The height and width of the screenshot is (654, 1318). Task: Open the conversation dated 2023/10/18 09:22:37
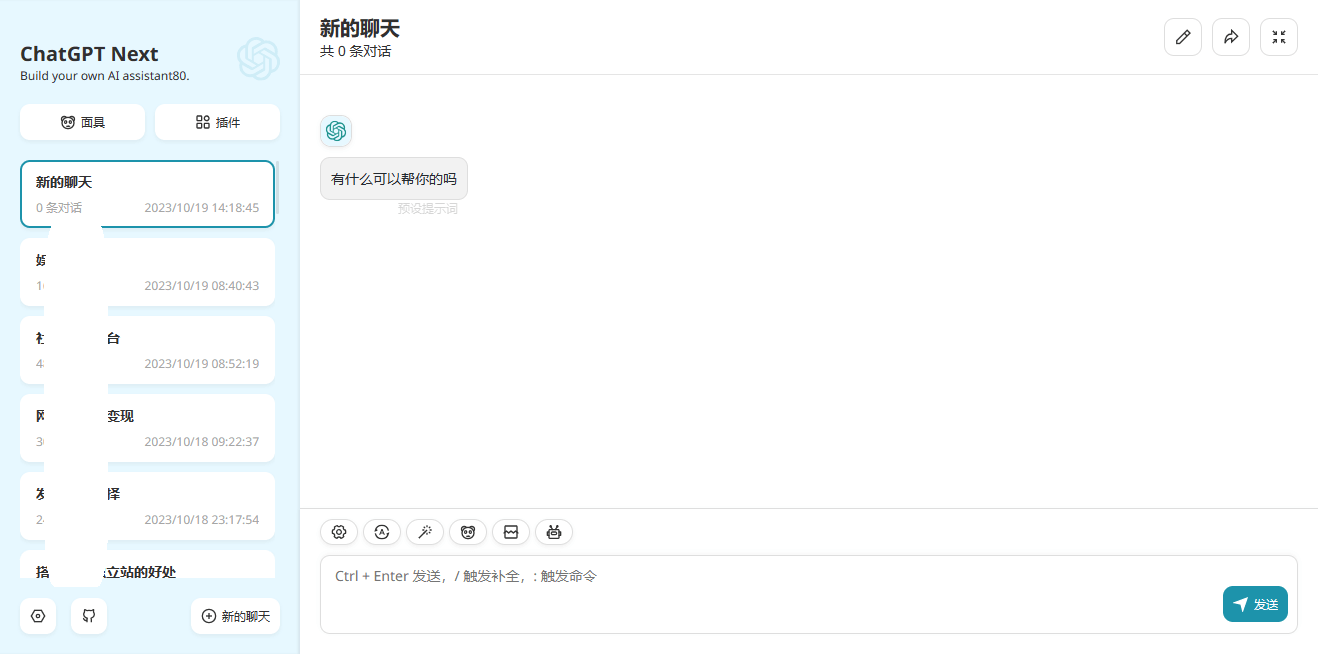pyautogui.click(x=147, y=428)
